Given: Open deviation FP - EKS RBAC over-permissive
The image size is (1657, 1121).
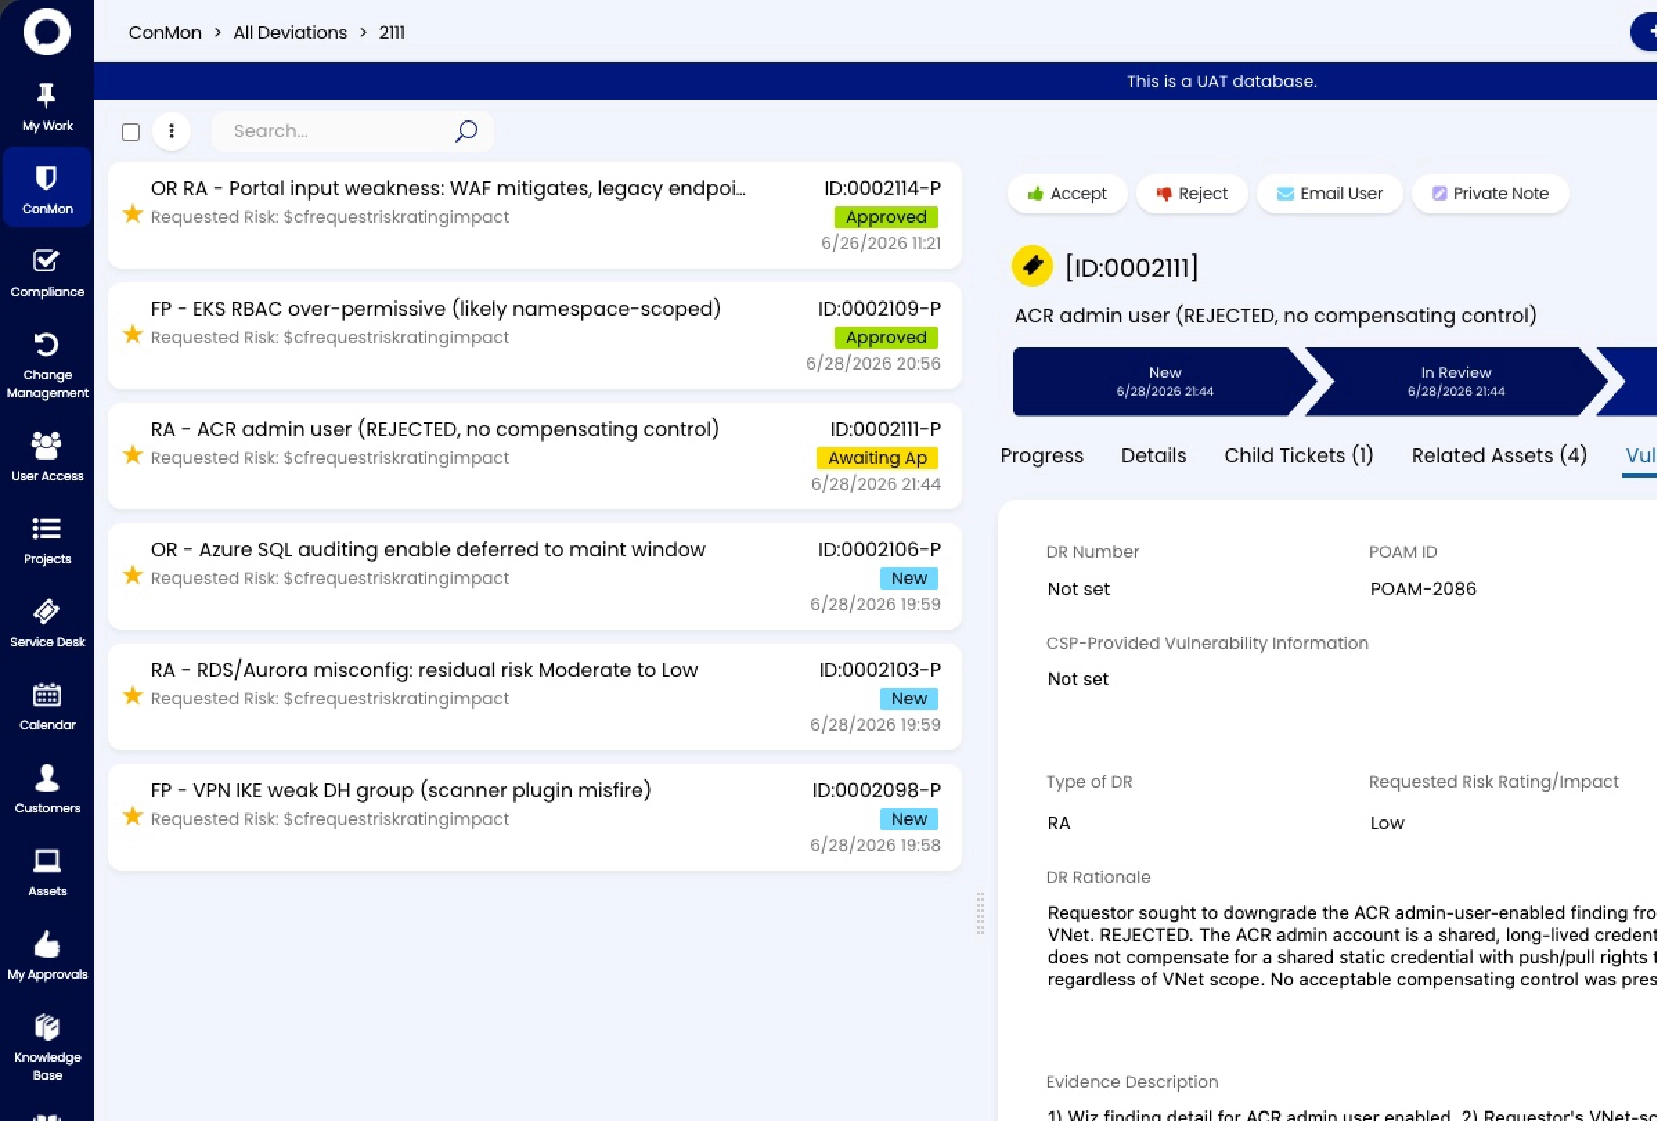Looking at the screenshot, I should (x=535, y=335).
